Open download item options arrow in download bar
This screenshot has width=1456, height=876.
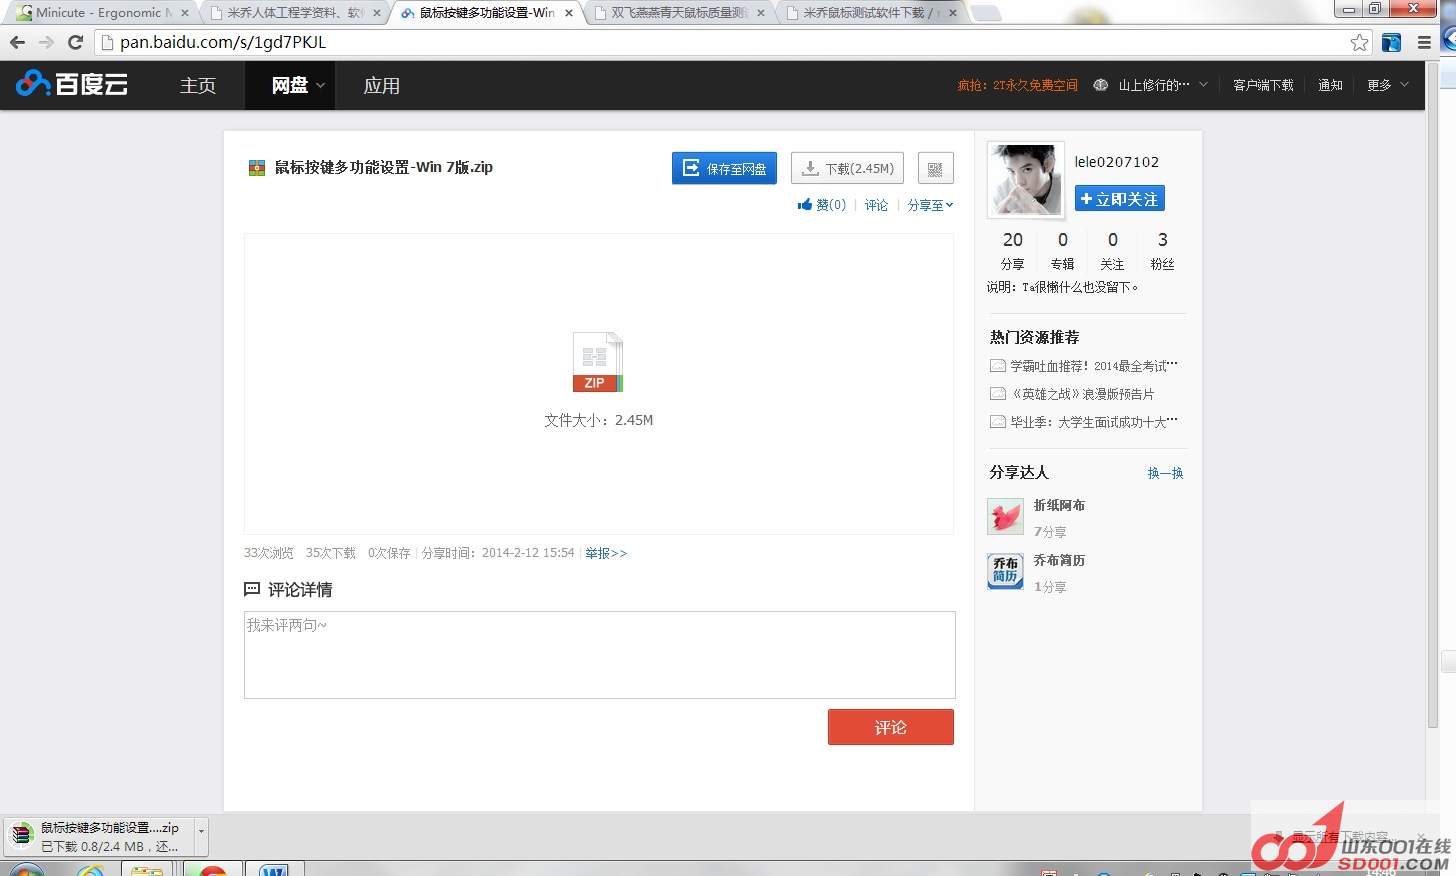pos(201,832)
